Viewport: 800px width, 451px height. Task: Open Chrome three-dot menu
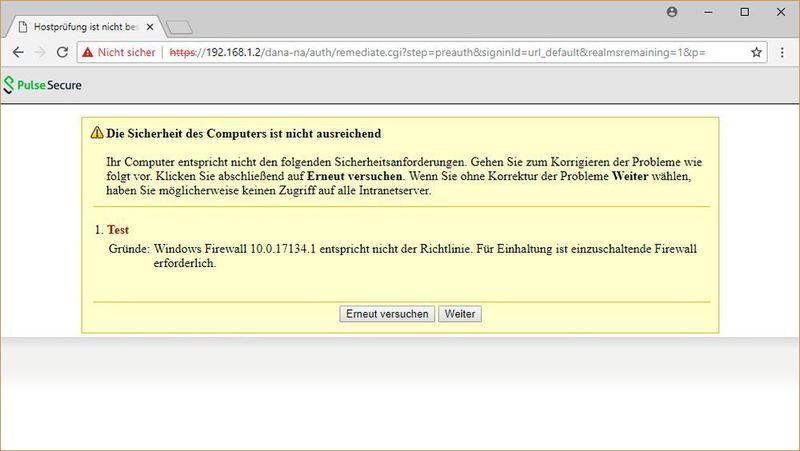(x=782, y=52)
